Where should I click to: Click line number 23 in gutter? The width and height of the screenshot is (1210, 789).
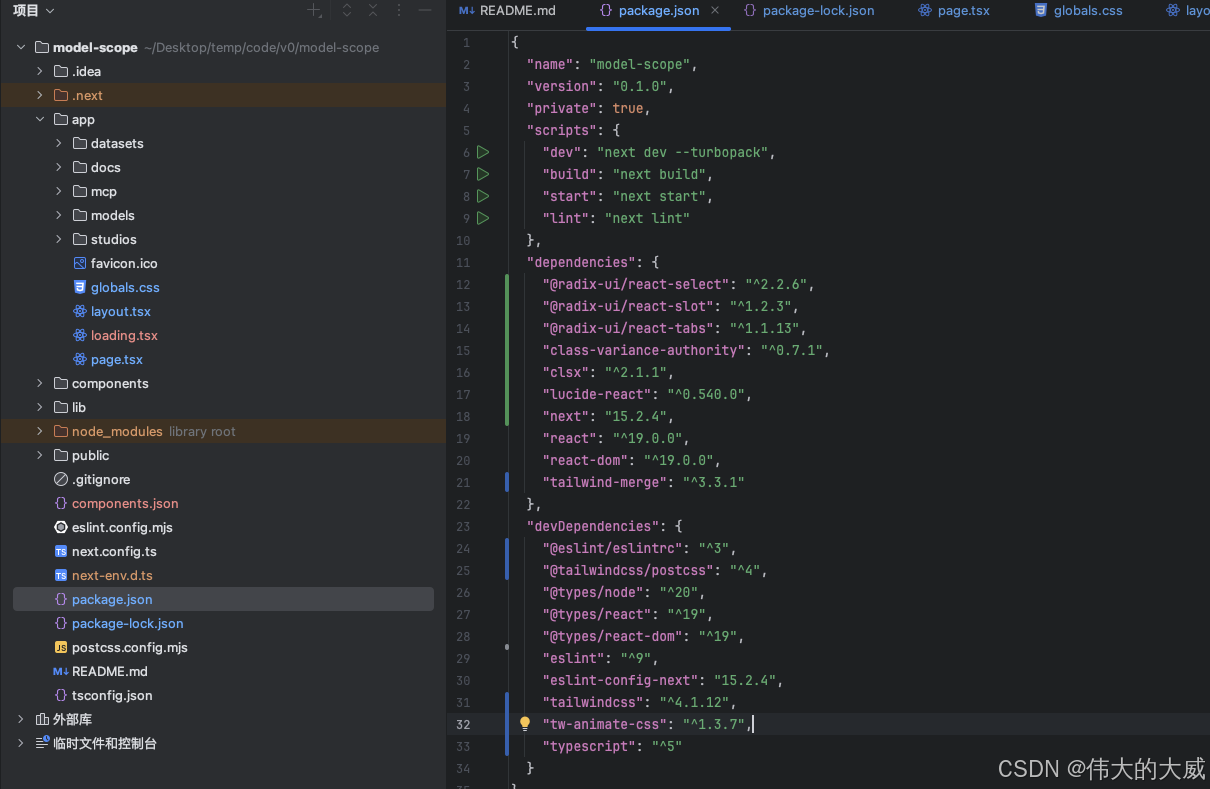pos(463,526)
